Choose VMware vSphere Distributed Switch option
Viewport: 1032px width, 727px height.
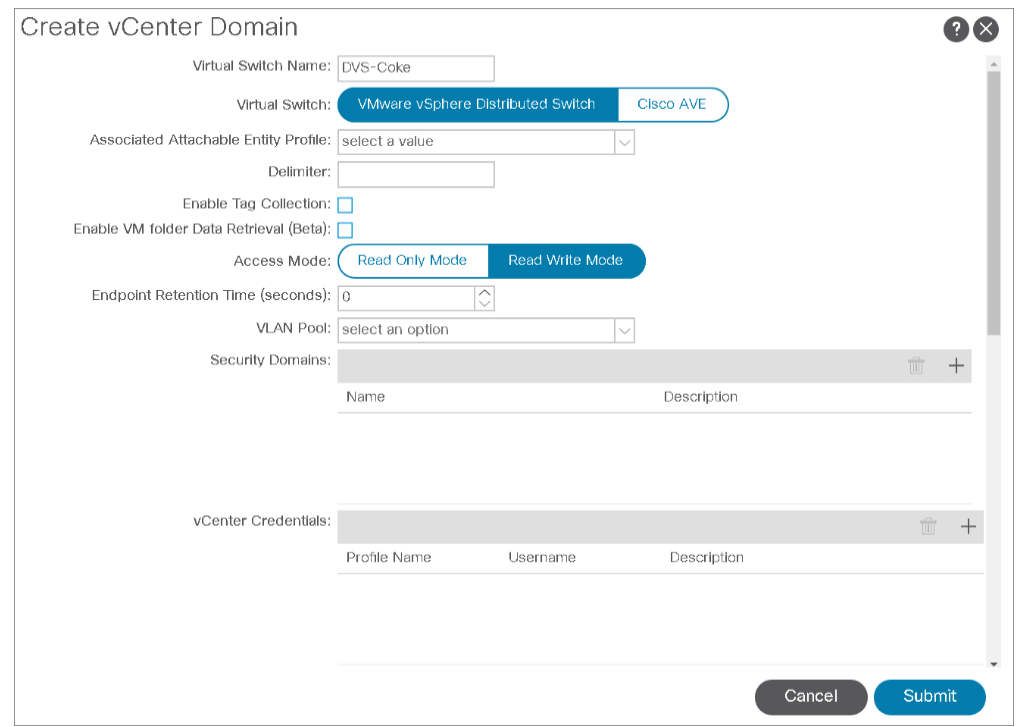tap(476, 104)
